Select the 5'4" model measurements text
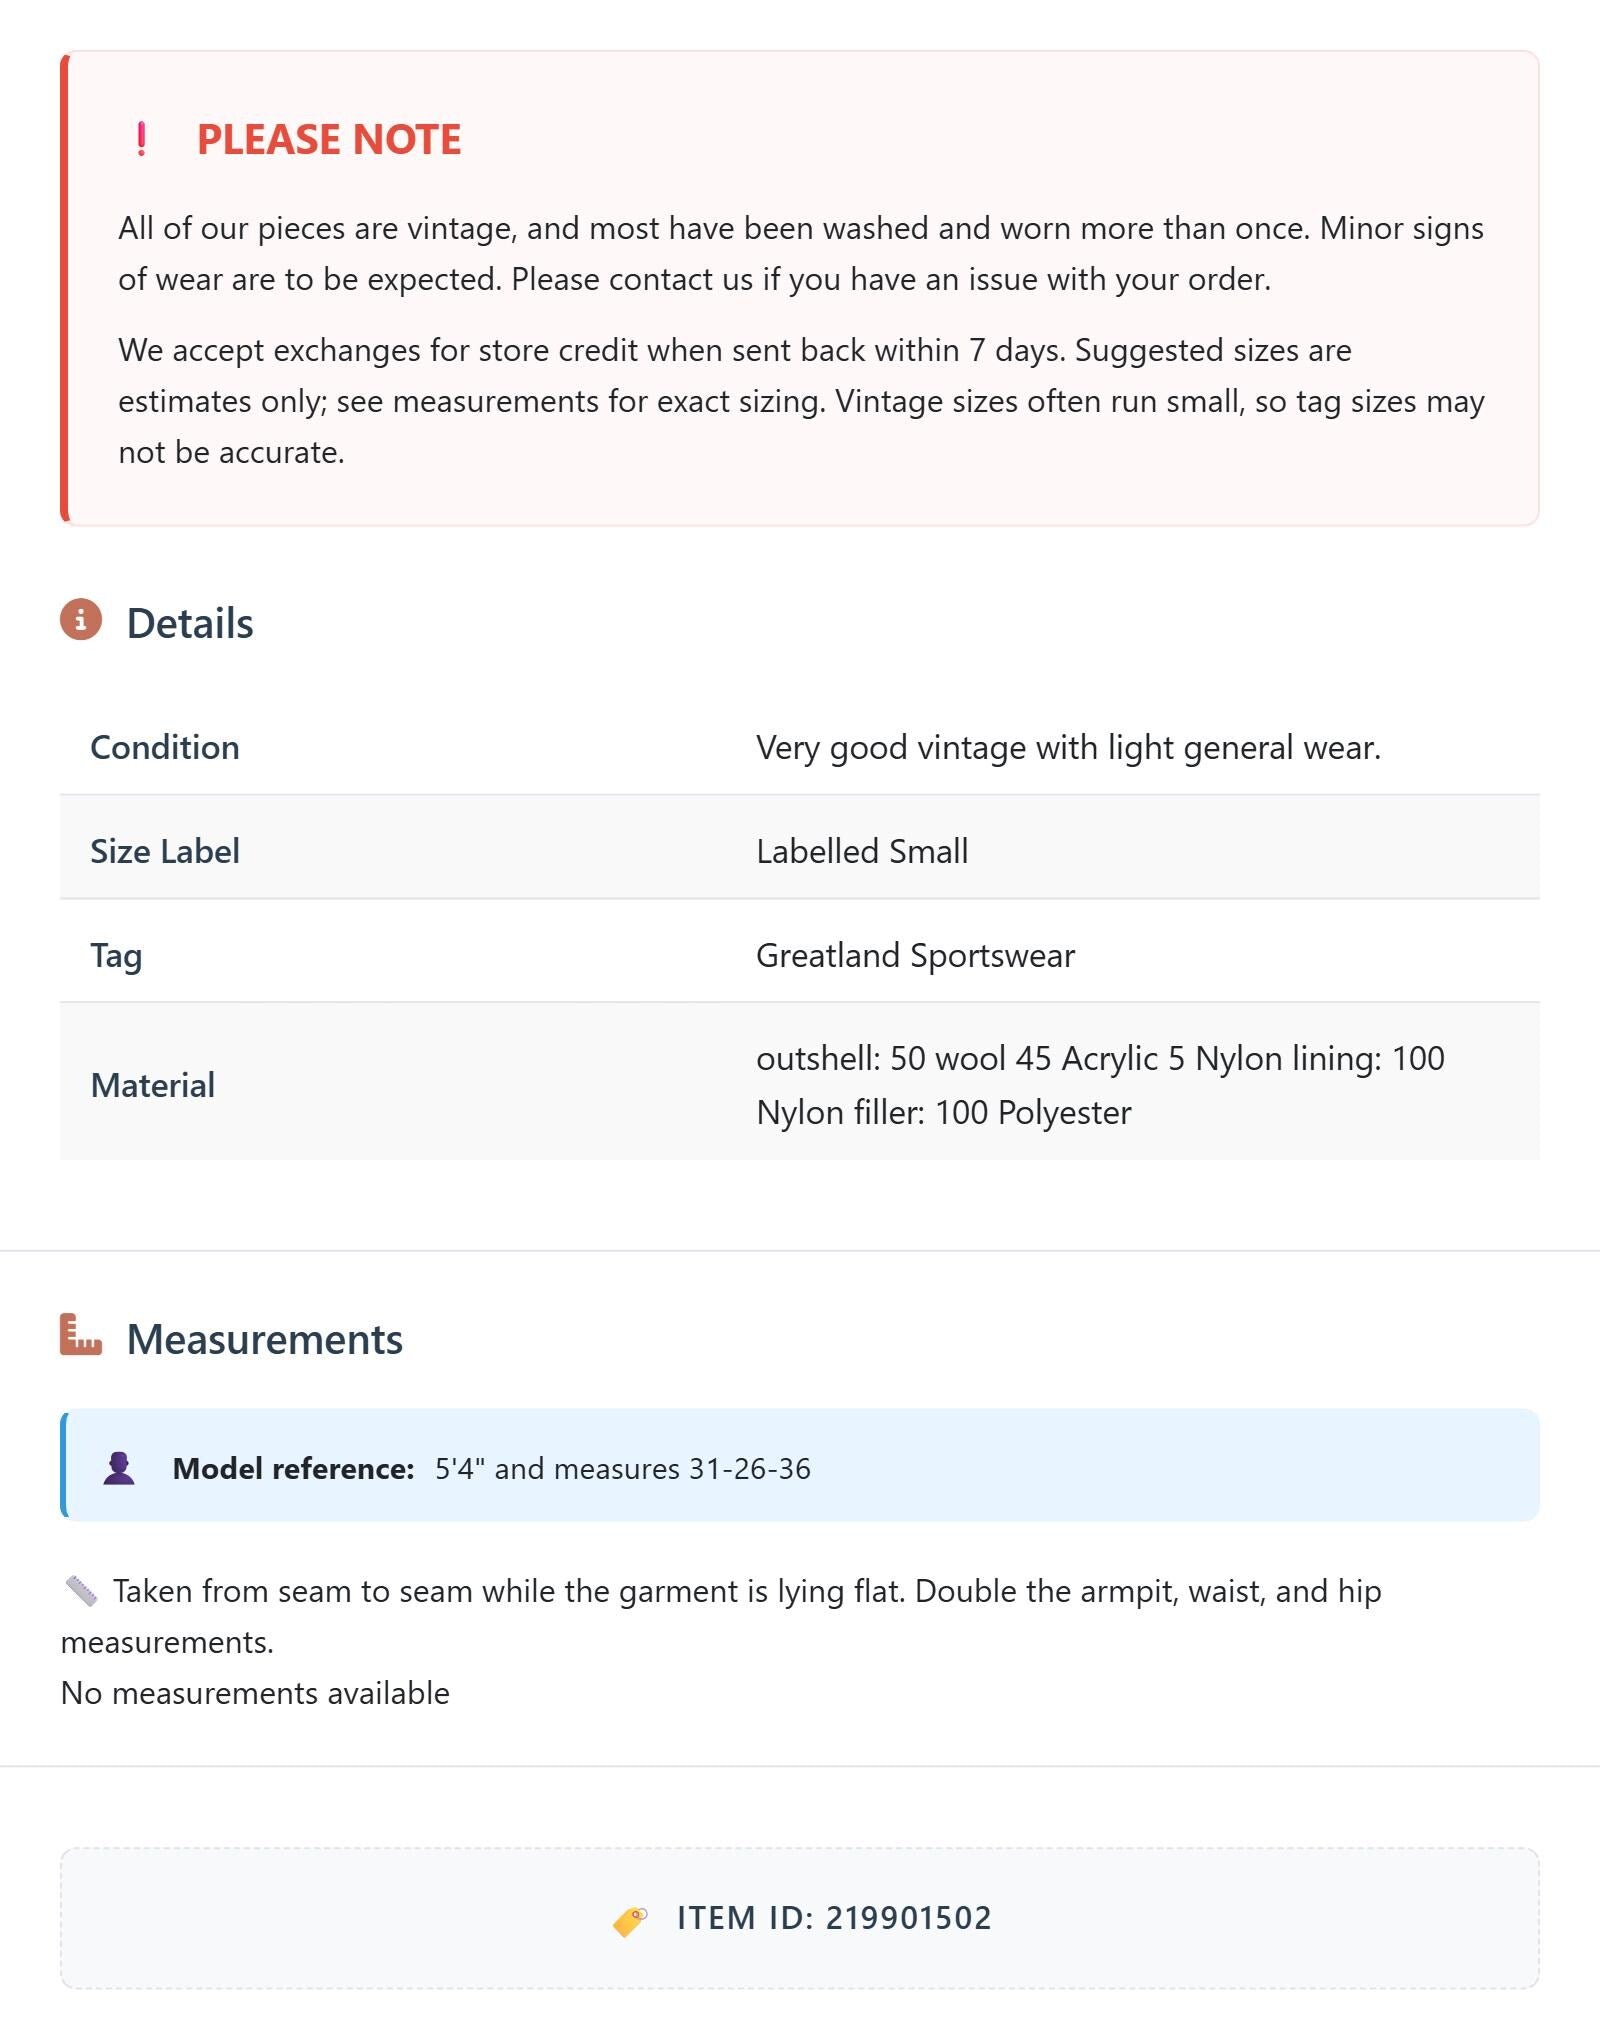The height and width of the screenshot is (2040, 1600). coord(623,1468)
